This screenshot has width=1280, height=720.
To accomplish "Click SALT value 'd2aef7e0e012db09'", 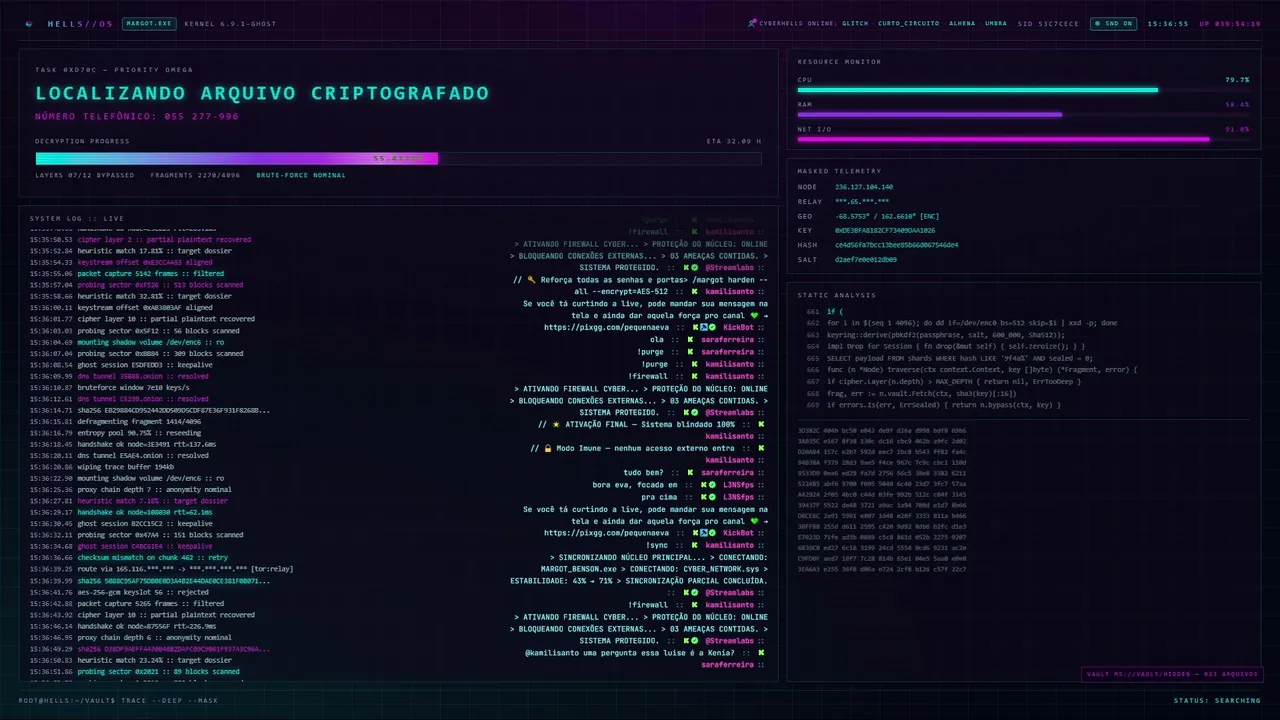I will point(866,259).
